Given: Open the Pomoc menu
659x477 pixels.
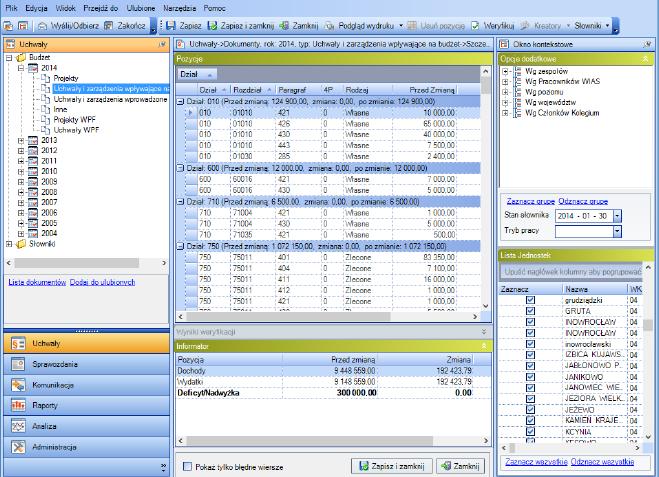Looking at the screenshot, I should [x=214, y=8].
